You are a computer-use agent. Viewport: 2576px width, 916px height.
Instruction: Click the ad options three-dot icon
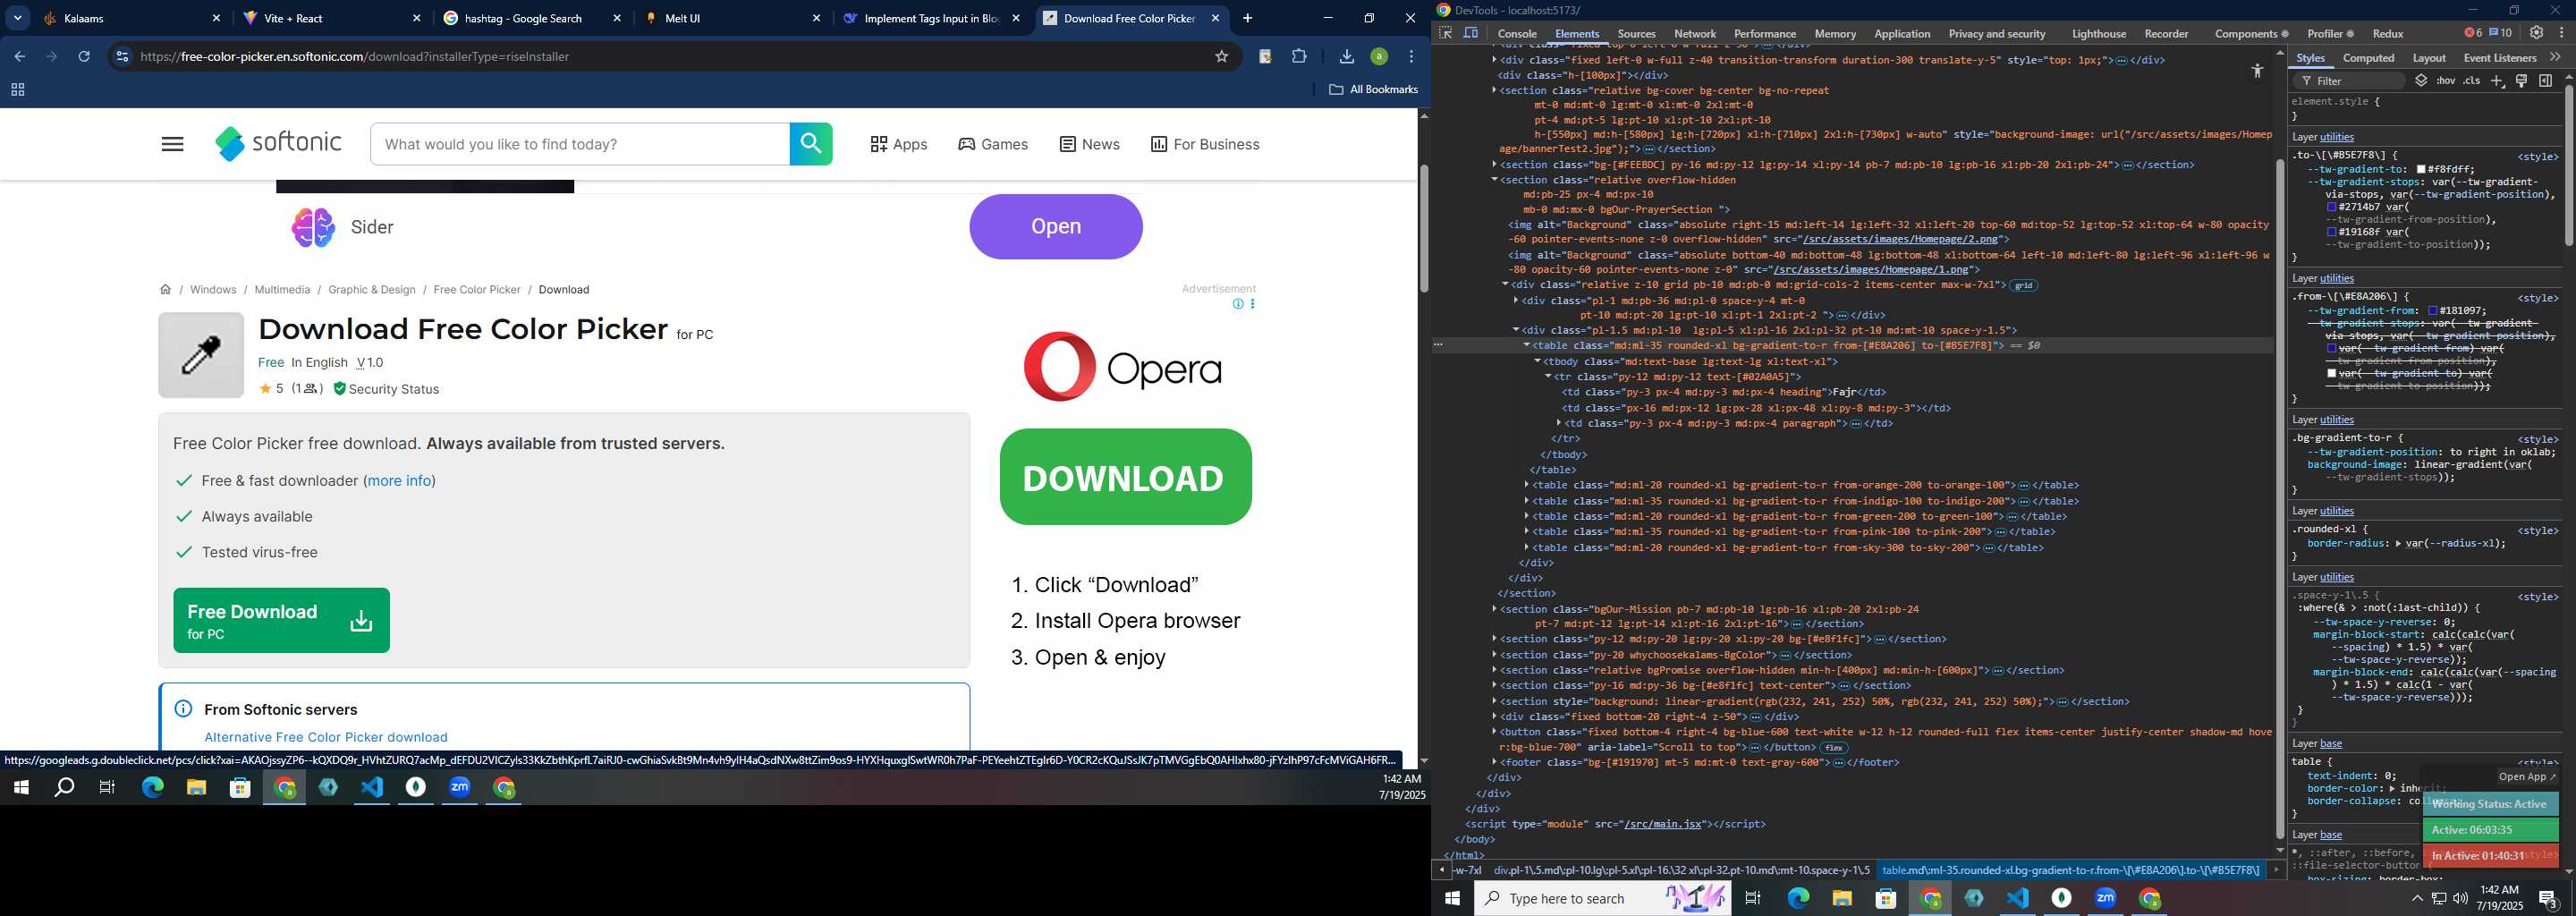(x=1252, y=304)
